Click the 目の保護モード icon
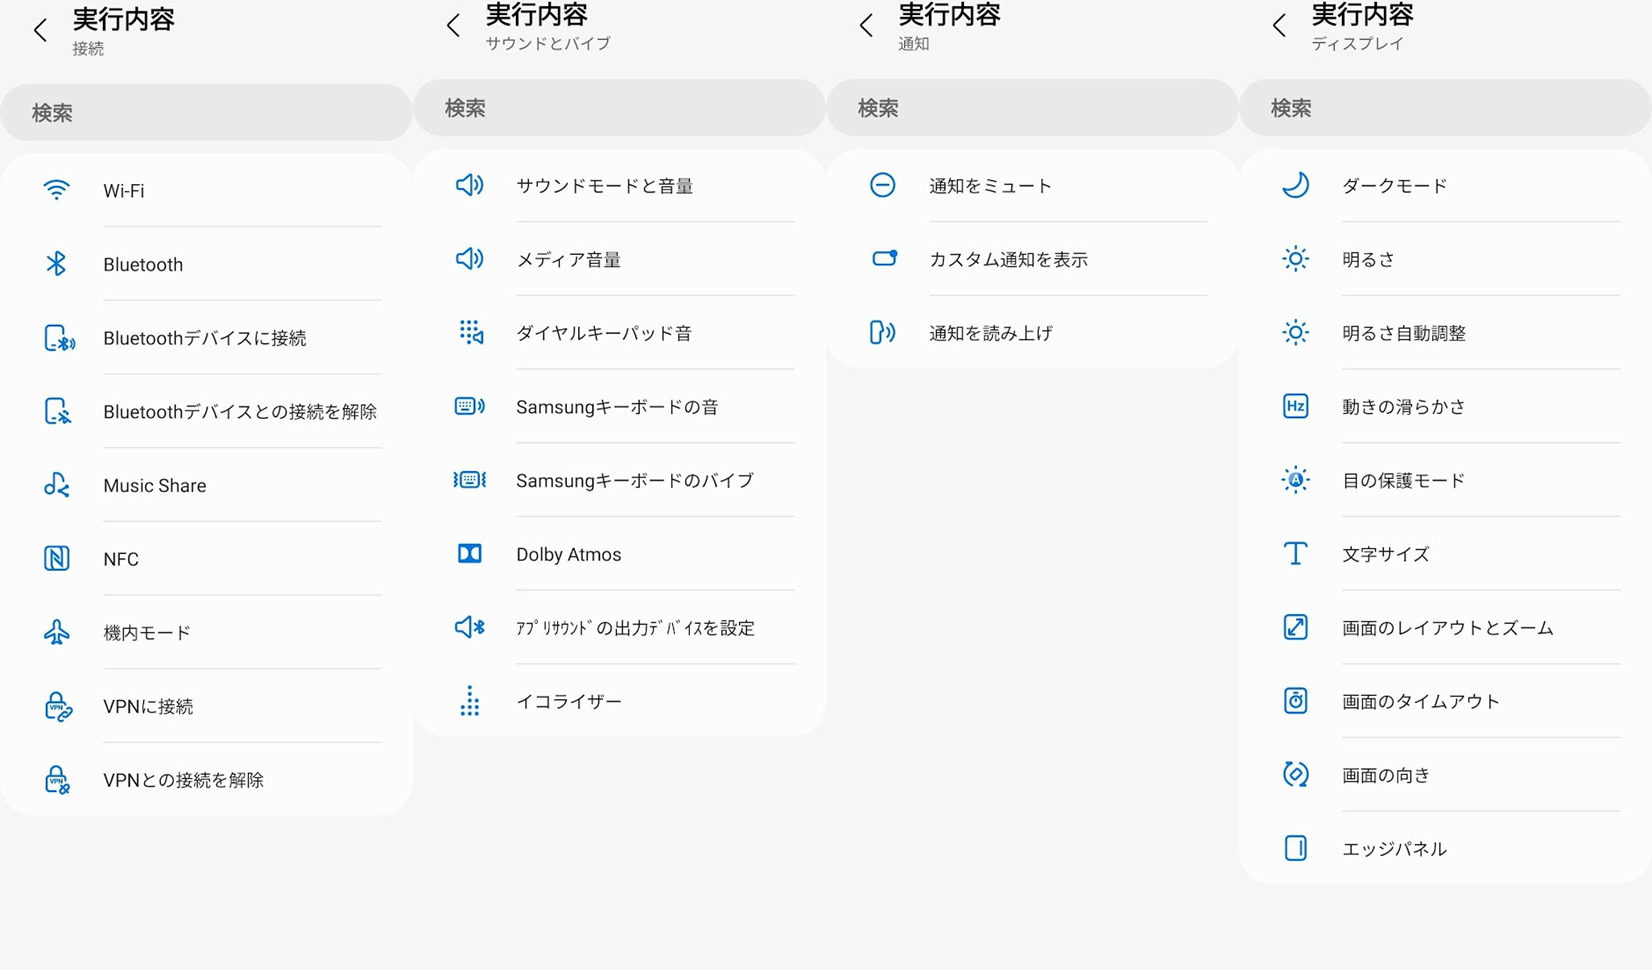This screenshot has height=970, width=1652. pos(1296,480)
